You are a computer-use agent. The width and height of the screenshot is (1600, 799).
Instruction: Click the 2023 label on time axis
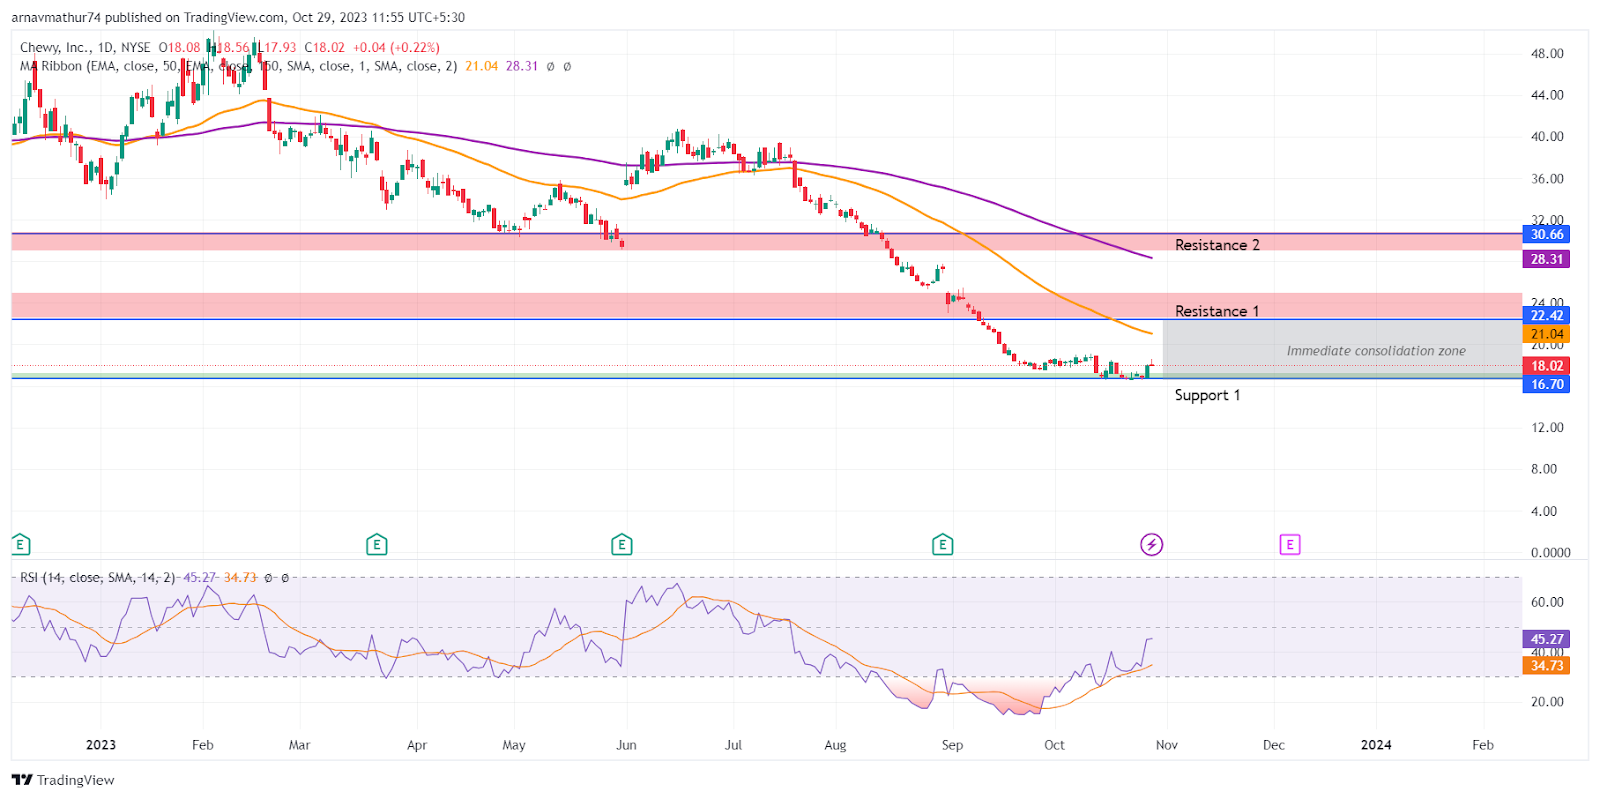101,745
